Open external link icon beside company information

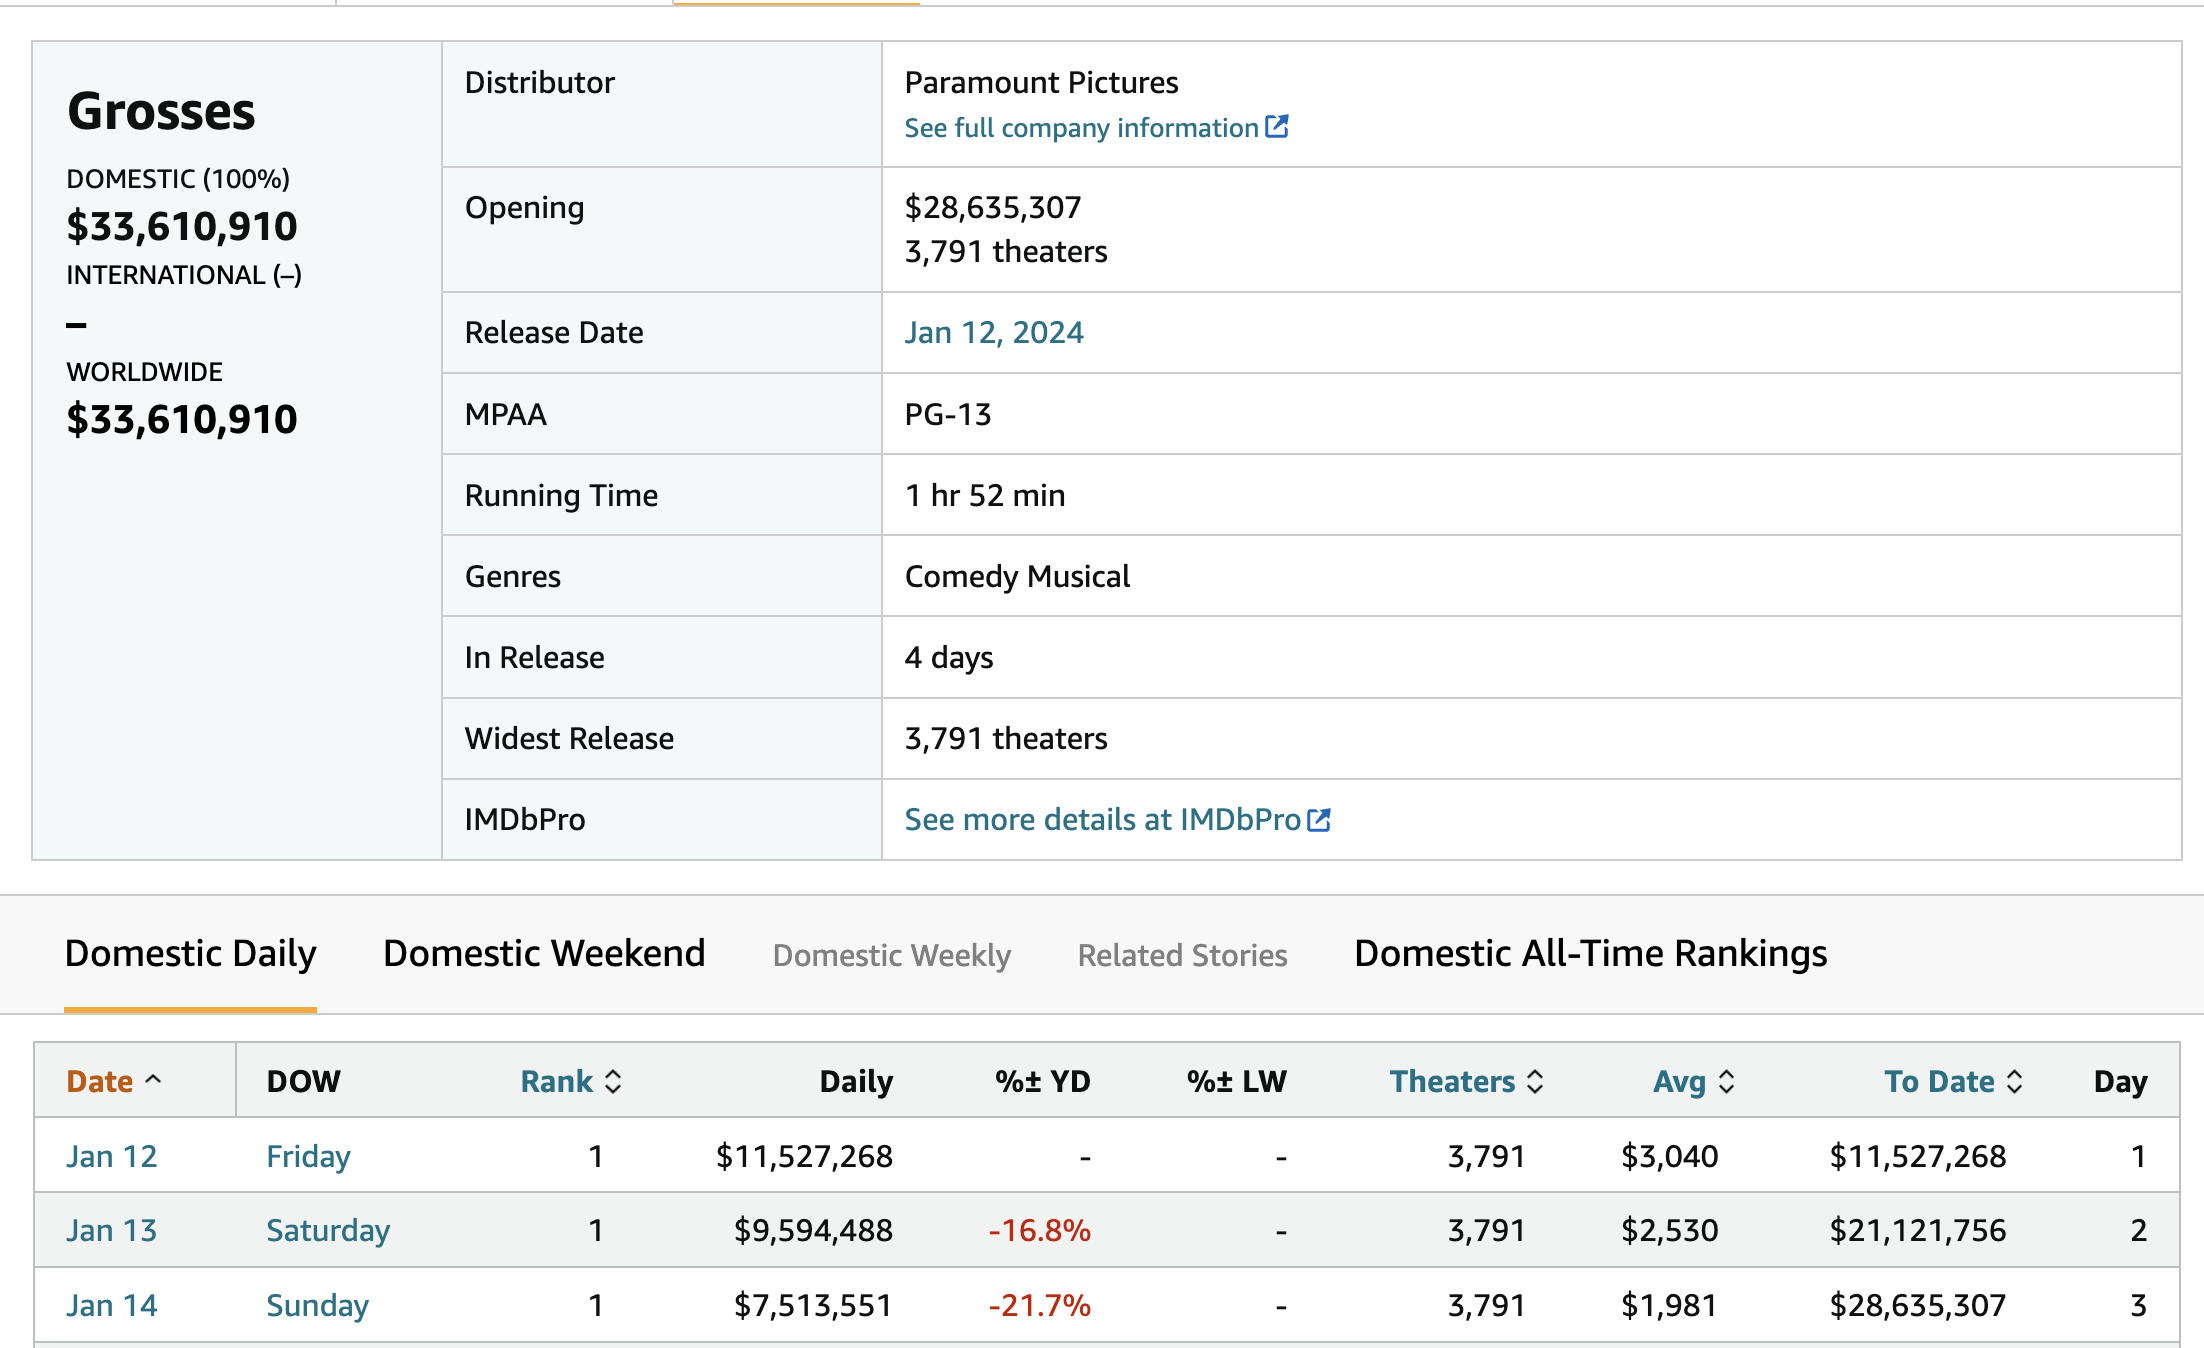1277,127
